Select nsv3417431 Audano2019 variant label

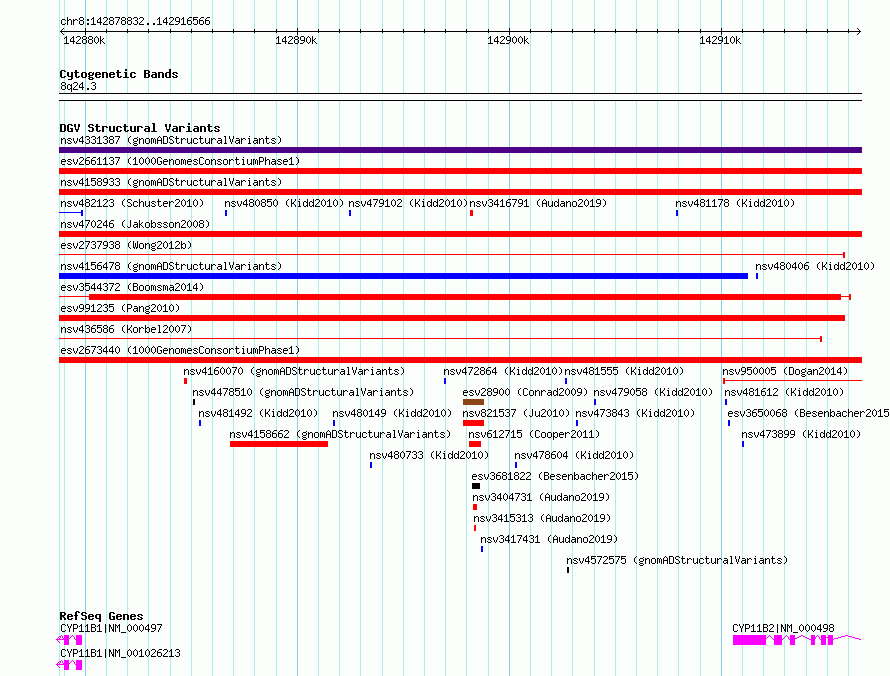549,539
